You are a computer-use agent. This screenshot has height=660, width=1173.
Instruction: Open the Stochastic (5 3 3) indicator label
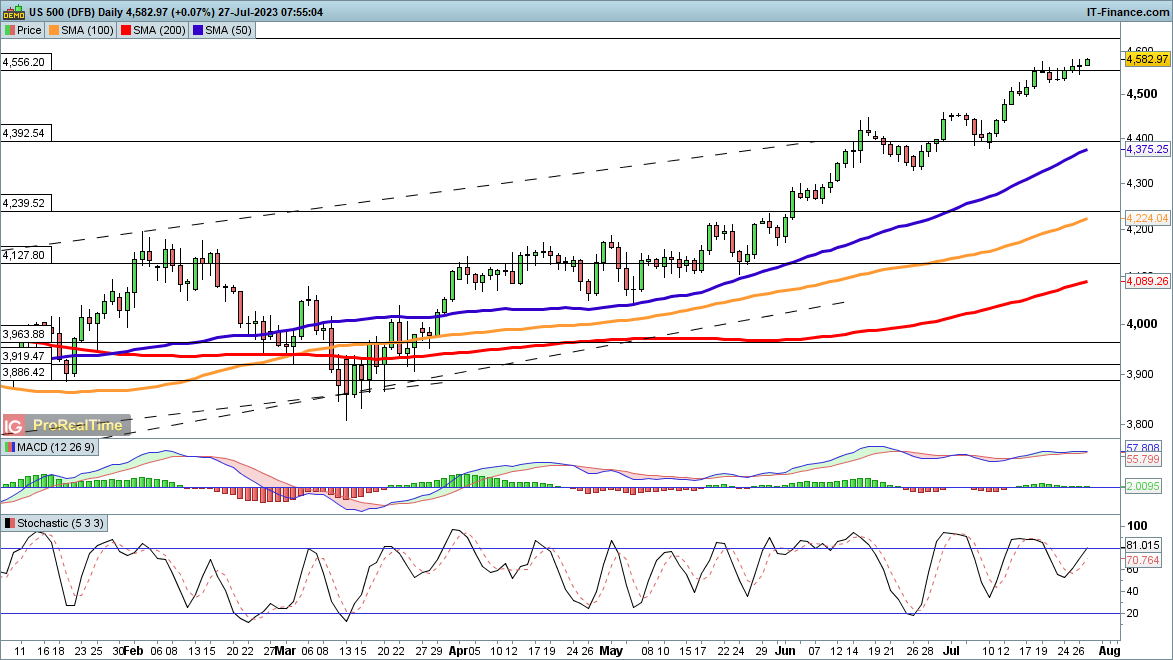coord(54,523)
